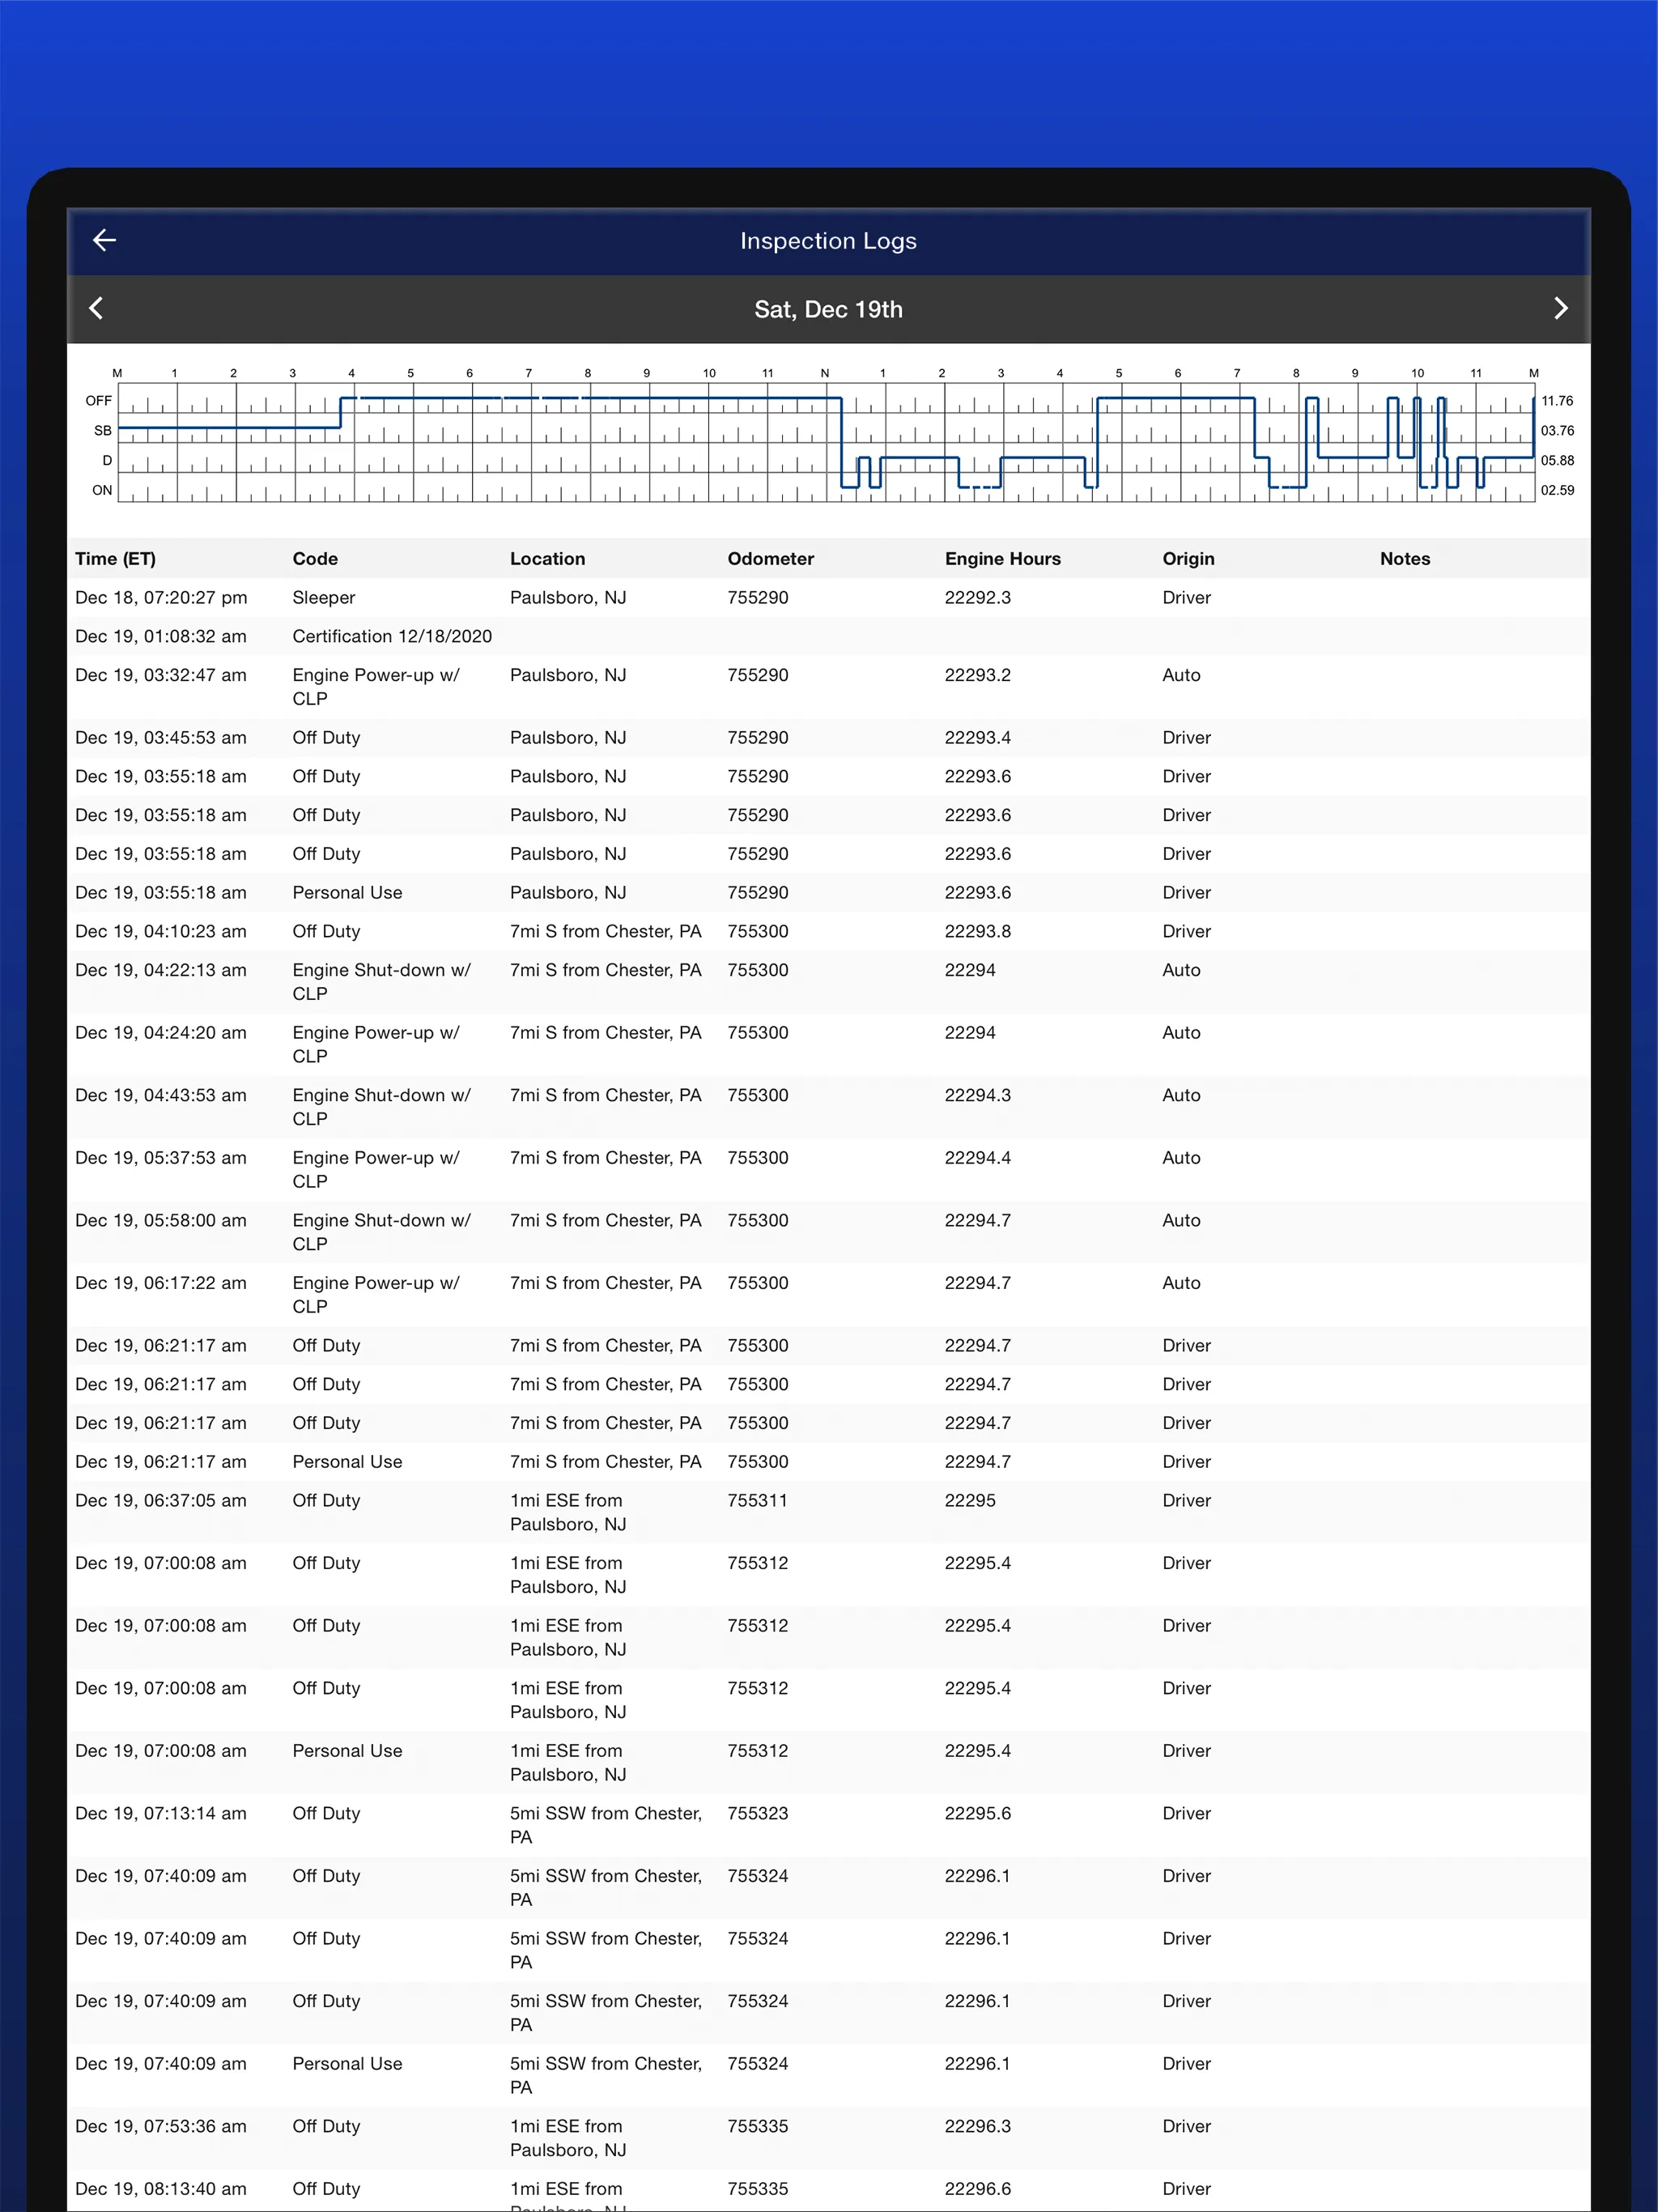Click odometer 755290 in Sleeper row
Viewport: 1658px width, 2212px height.
(757, 598)
